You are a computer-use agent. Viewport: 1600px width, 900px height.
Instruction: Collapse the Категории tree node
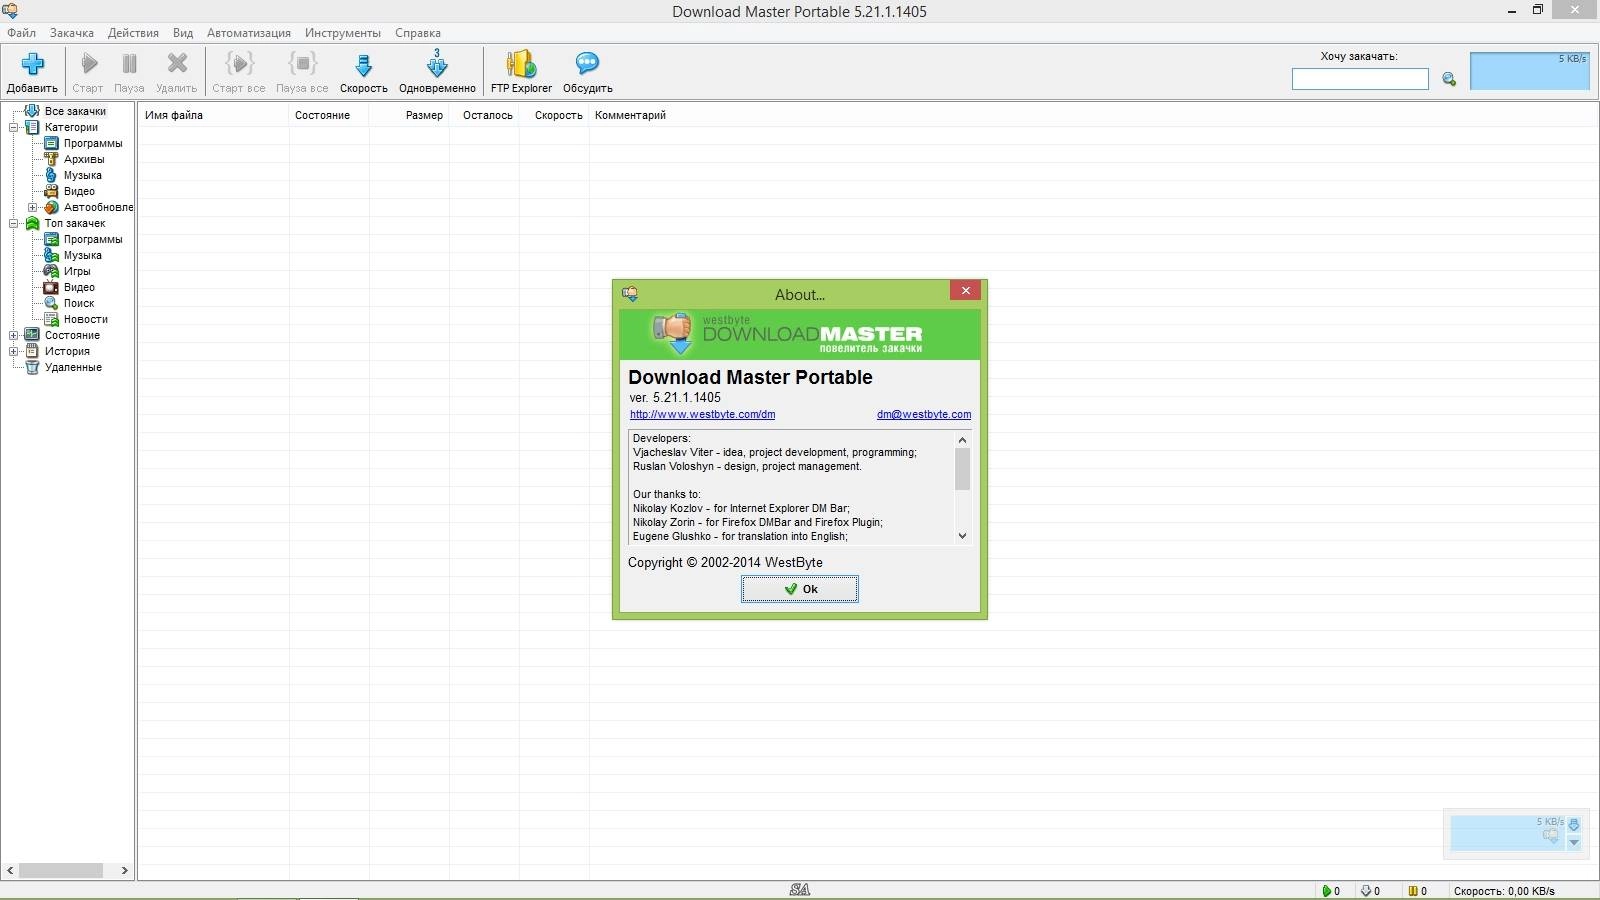click(14, 127)
